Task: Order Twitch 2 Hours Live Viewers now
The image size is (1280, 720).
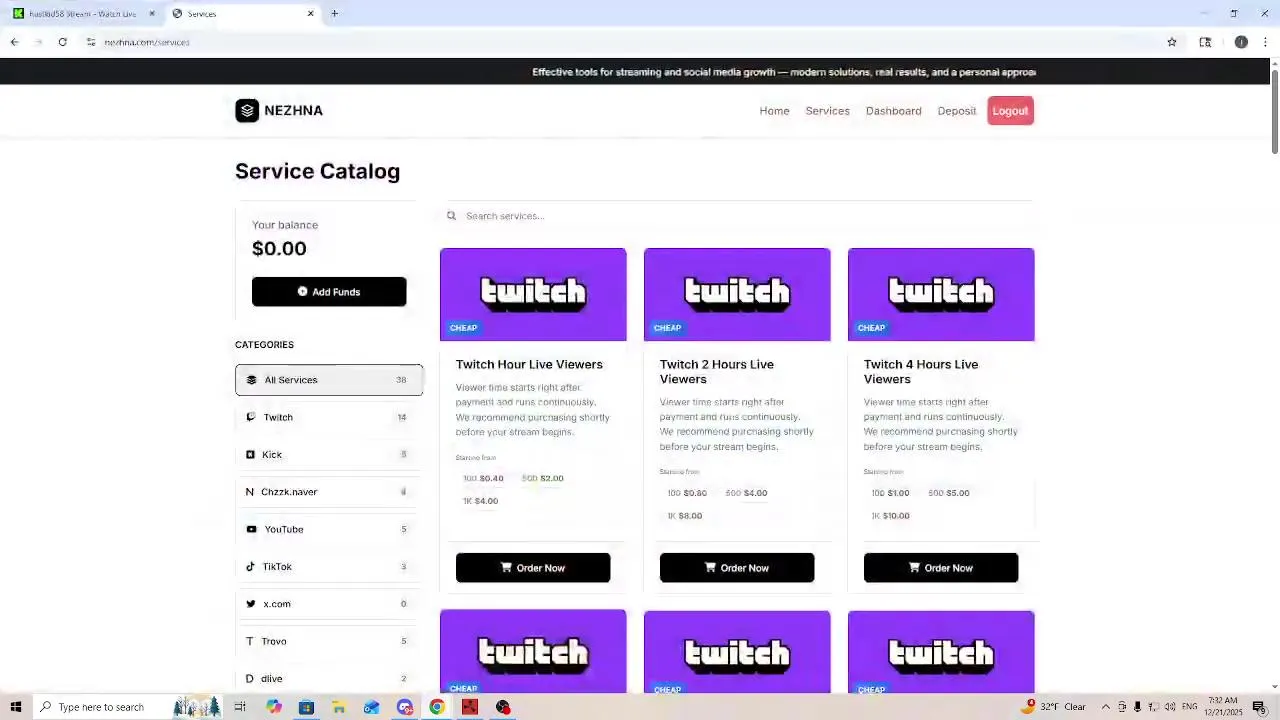Action: click(x=737, y=568)
